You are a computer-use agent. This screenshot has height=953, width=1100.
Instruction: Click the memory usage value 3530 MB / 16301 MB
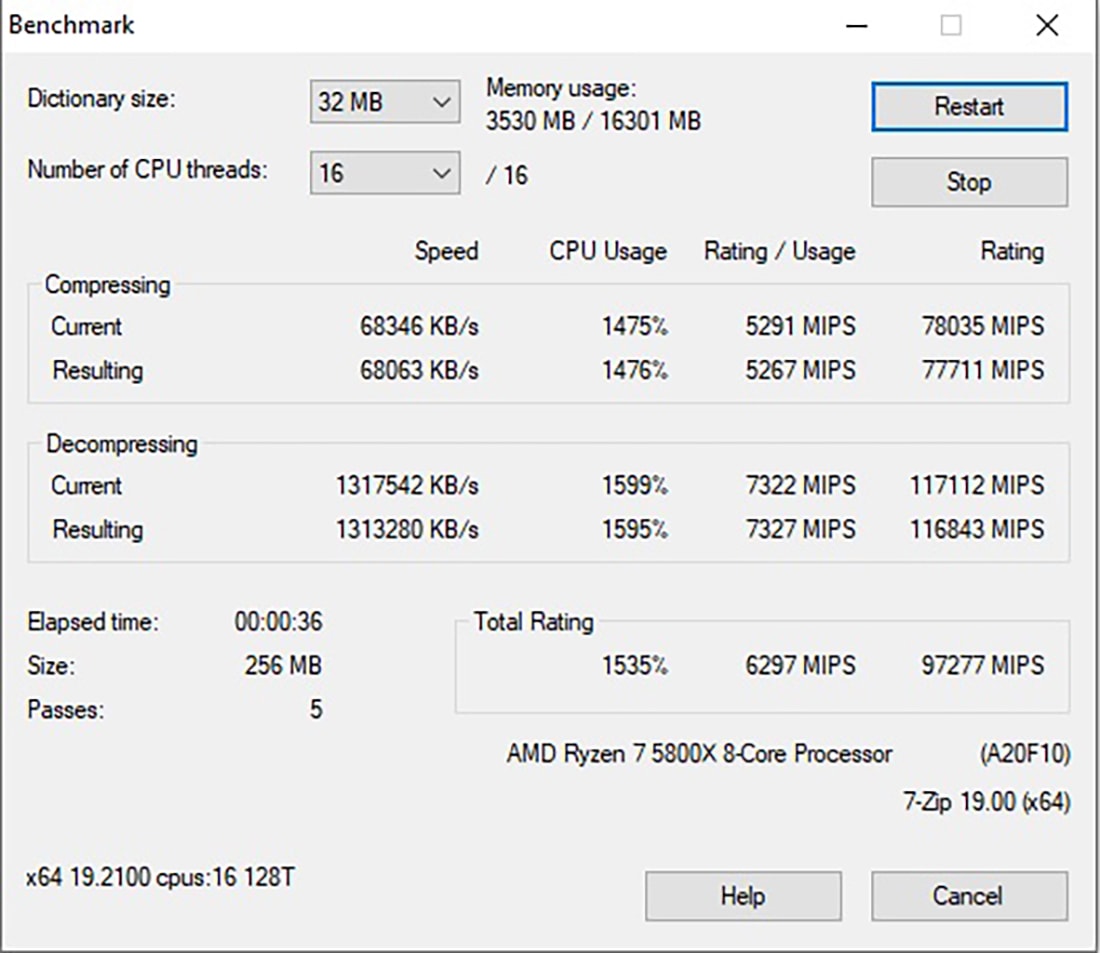pyautogui.click(x=593, y=122)
